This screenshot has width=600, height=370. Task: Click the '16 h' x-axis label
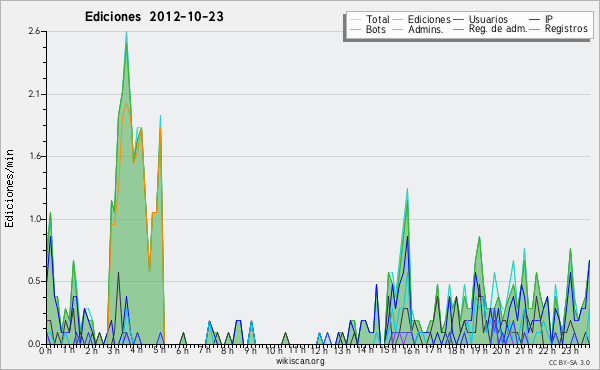click(411, 350)
